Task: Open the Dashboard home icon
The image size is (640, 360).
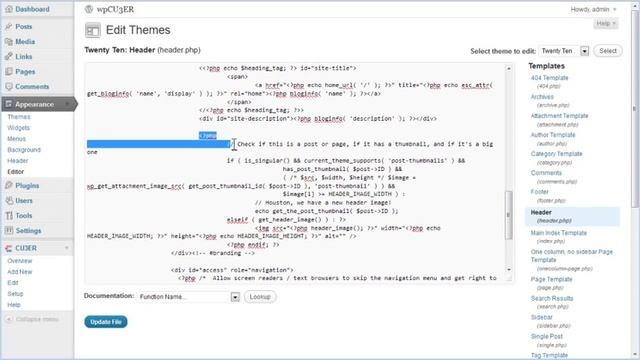Action: [9, 9]
